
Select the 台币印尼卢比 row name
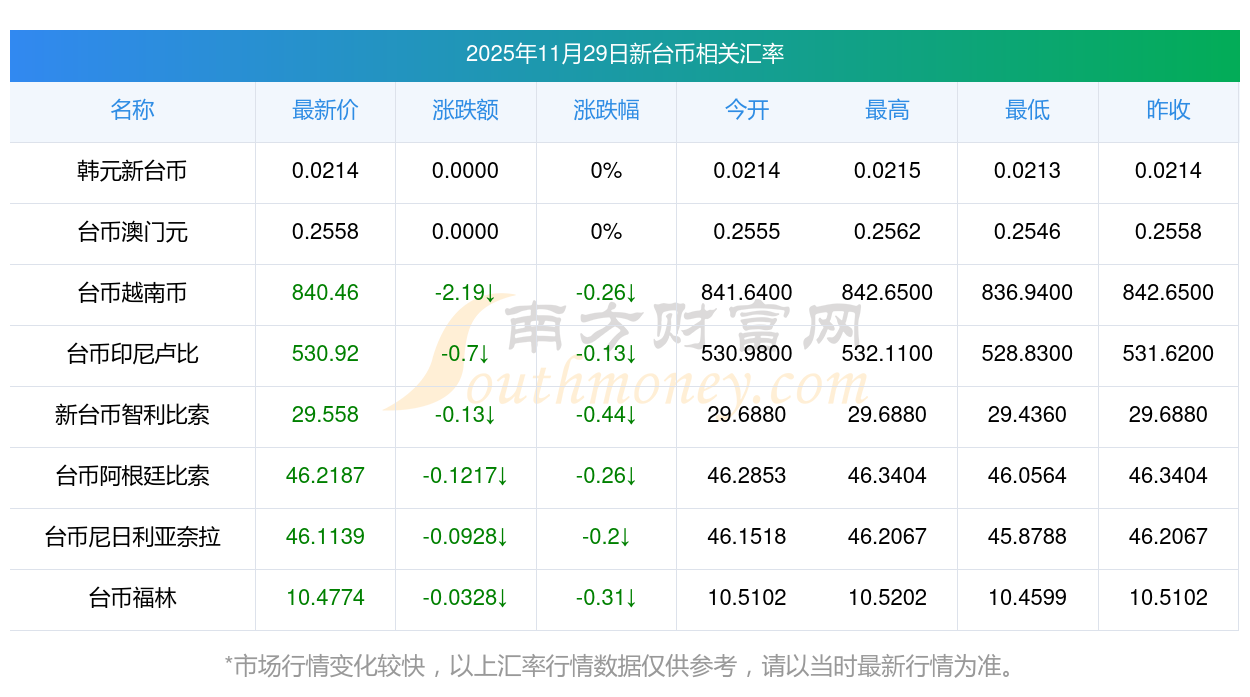tap(132, 354)
